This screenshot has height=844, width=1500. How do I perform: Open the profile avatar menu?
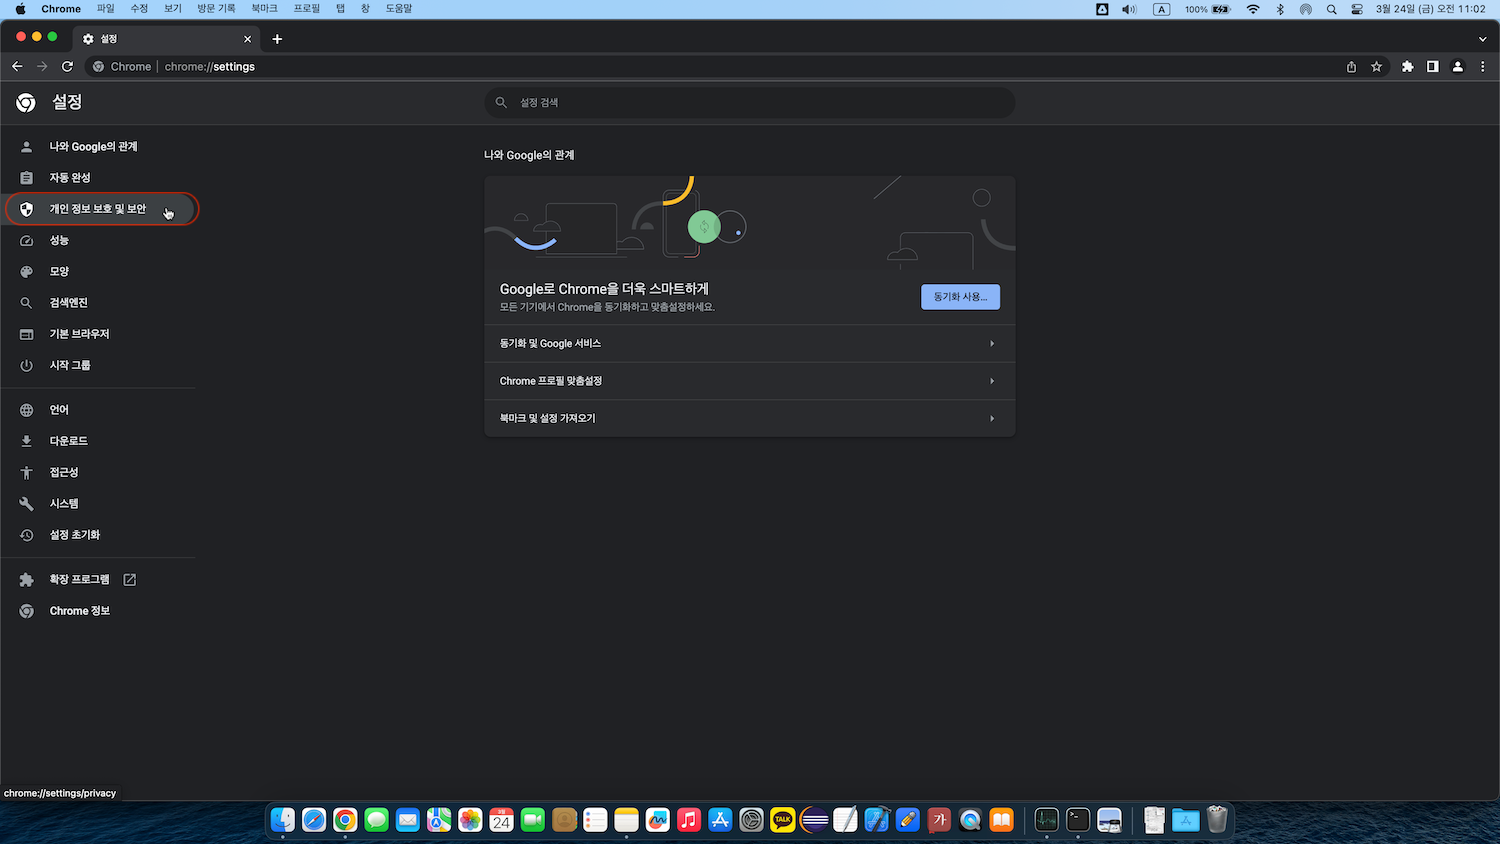pyautogui.click(x=1458, y=67)
